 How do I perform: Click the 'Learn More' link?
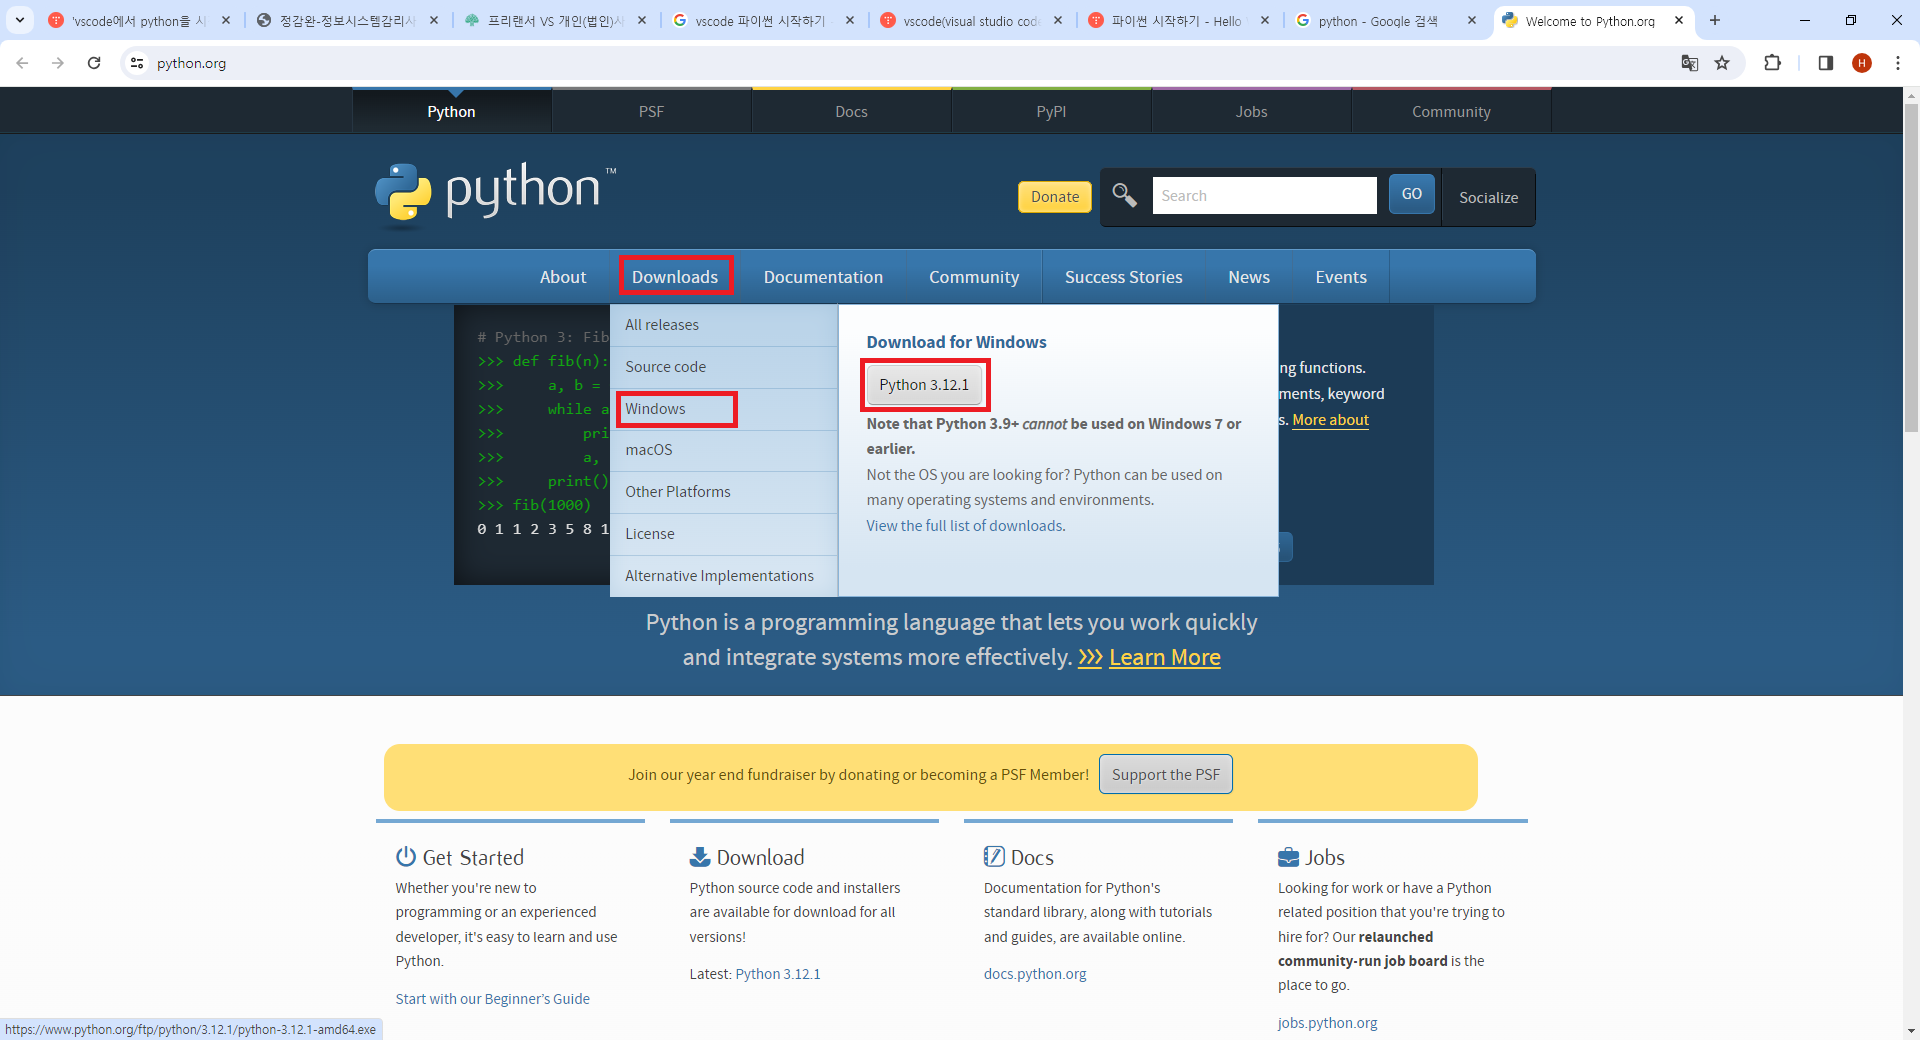click(x=1165, y=657)
